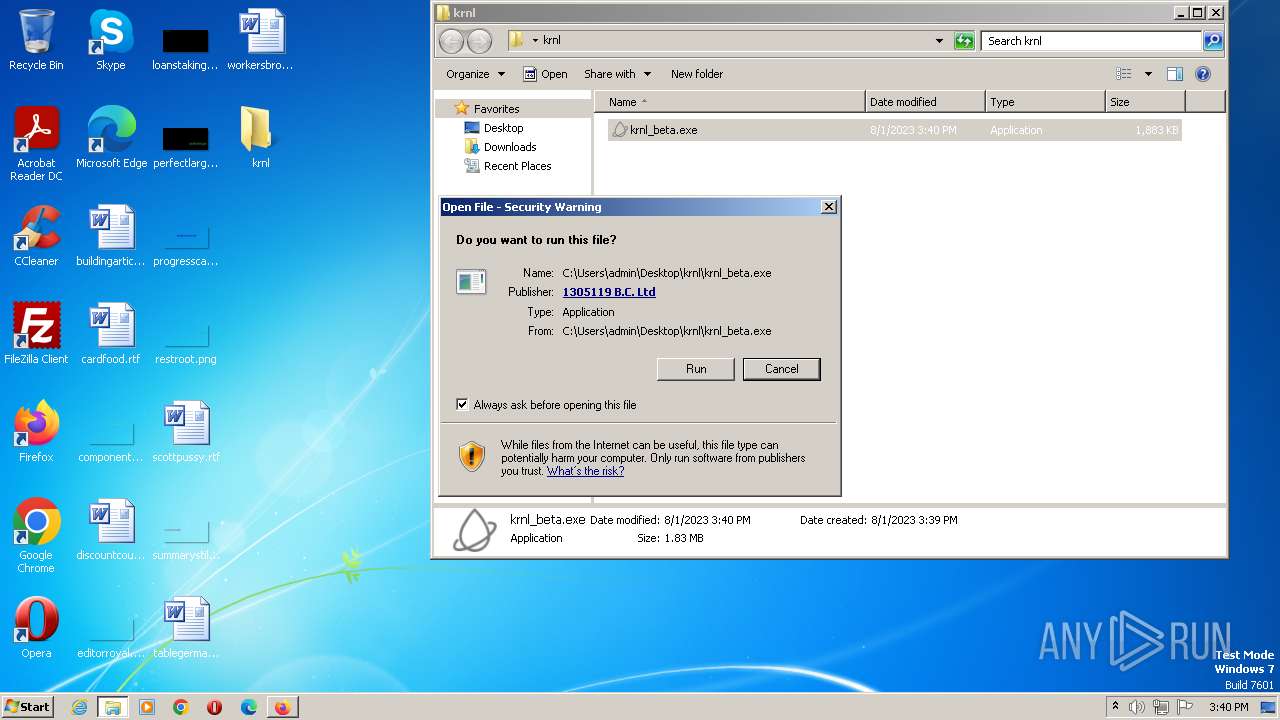
Task: Sort by Name column header
Action: tap(730, 102)
